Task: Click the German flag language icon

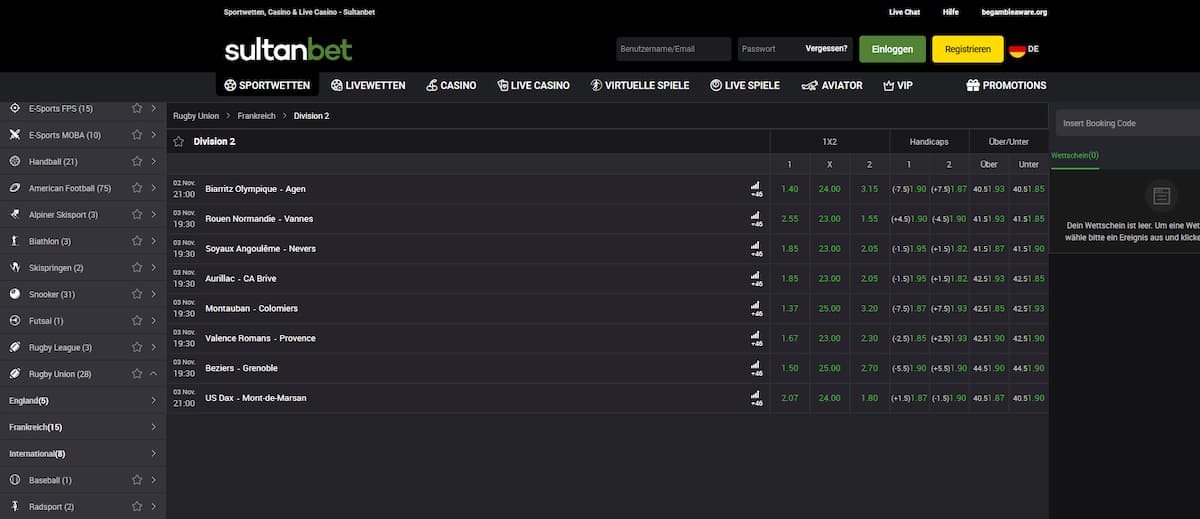Action: [1017, 49]
